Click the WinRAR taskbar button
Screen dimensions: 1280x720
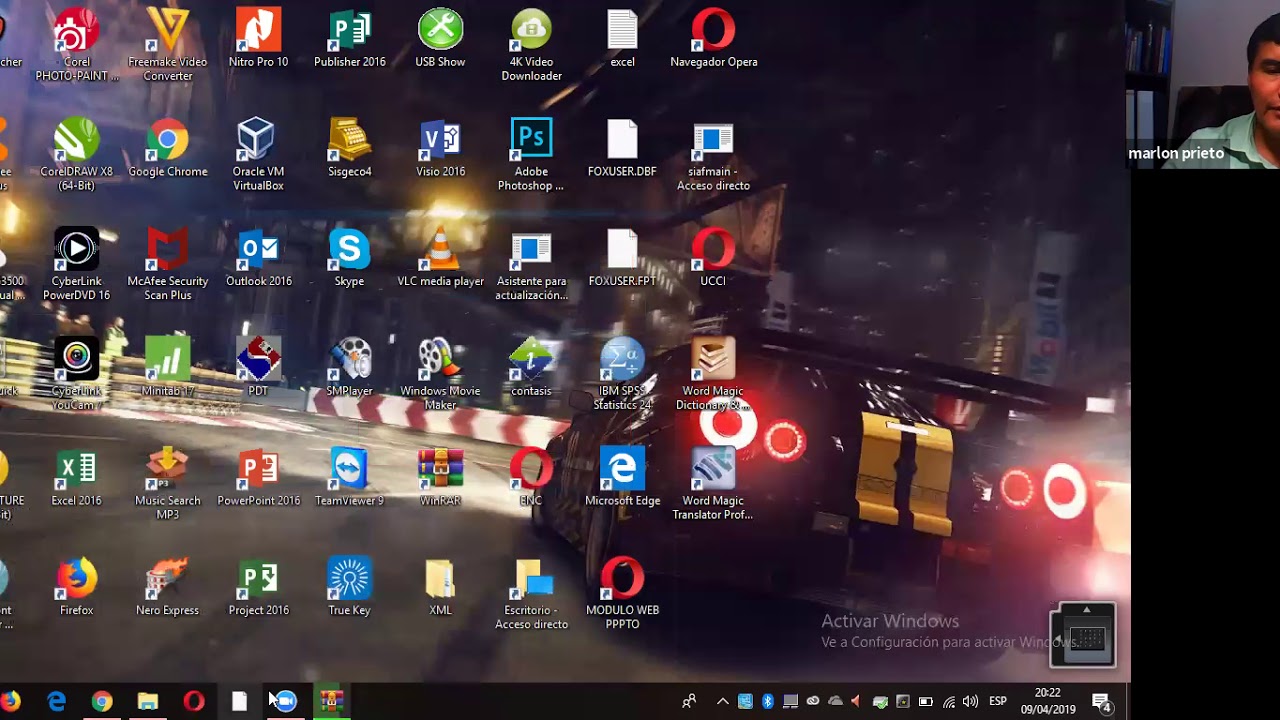point(331,702)
